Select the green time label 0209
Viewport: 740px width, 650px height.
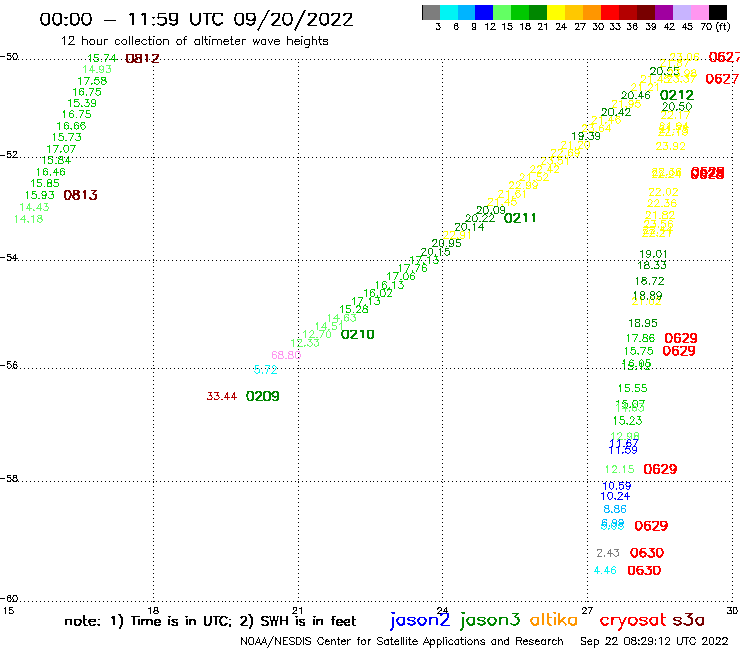point(262,396)
